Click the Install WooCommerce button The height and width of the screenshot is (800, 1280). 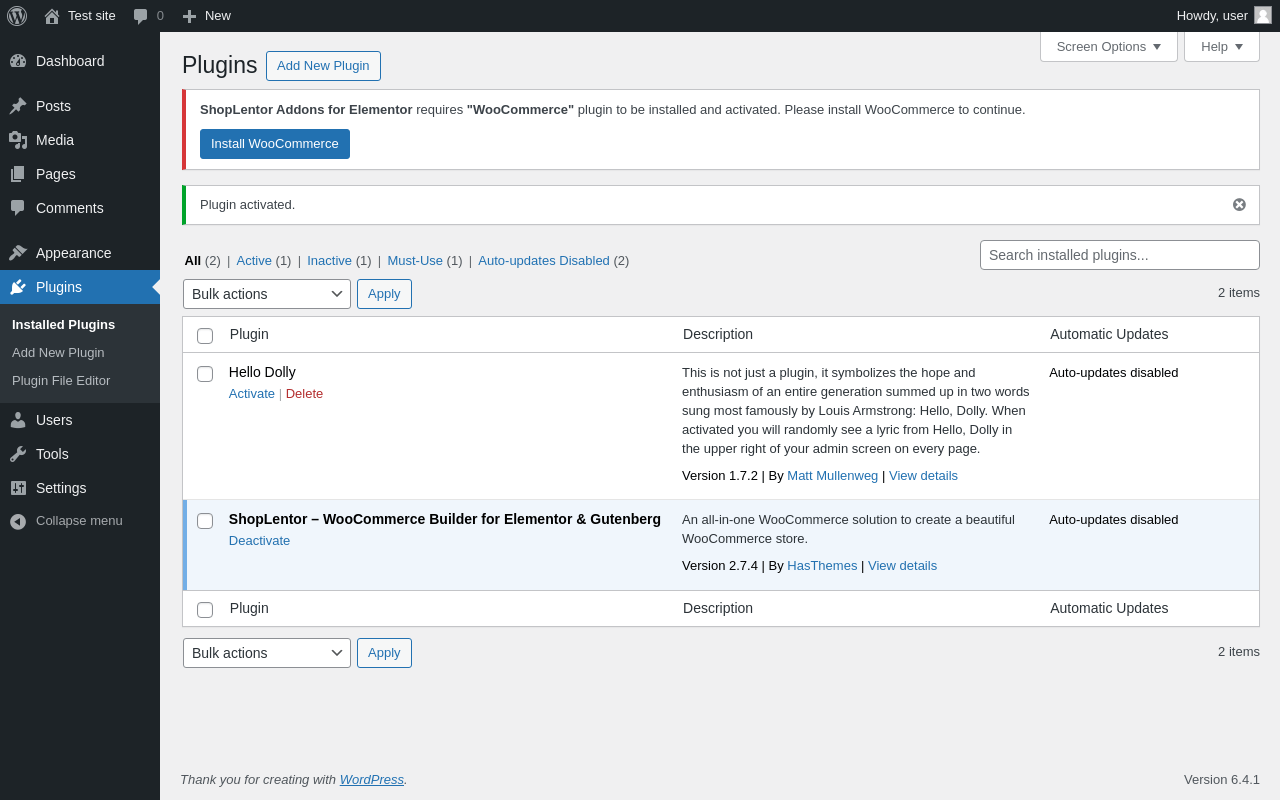coord(275,144)
